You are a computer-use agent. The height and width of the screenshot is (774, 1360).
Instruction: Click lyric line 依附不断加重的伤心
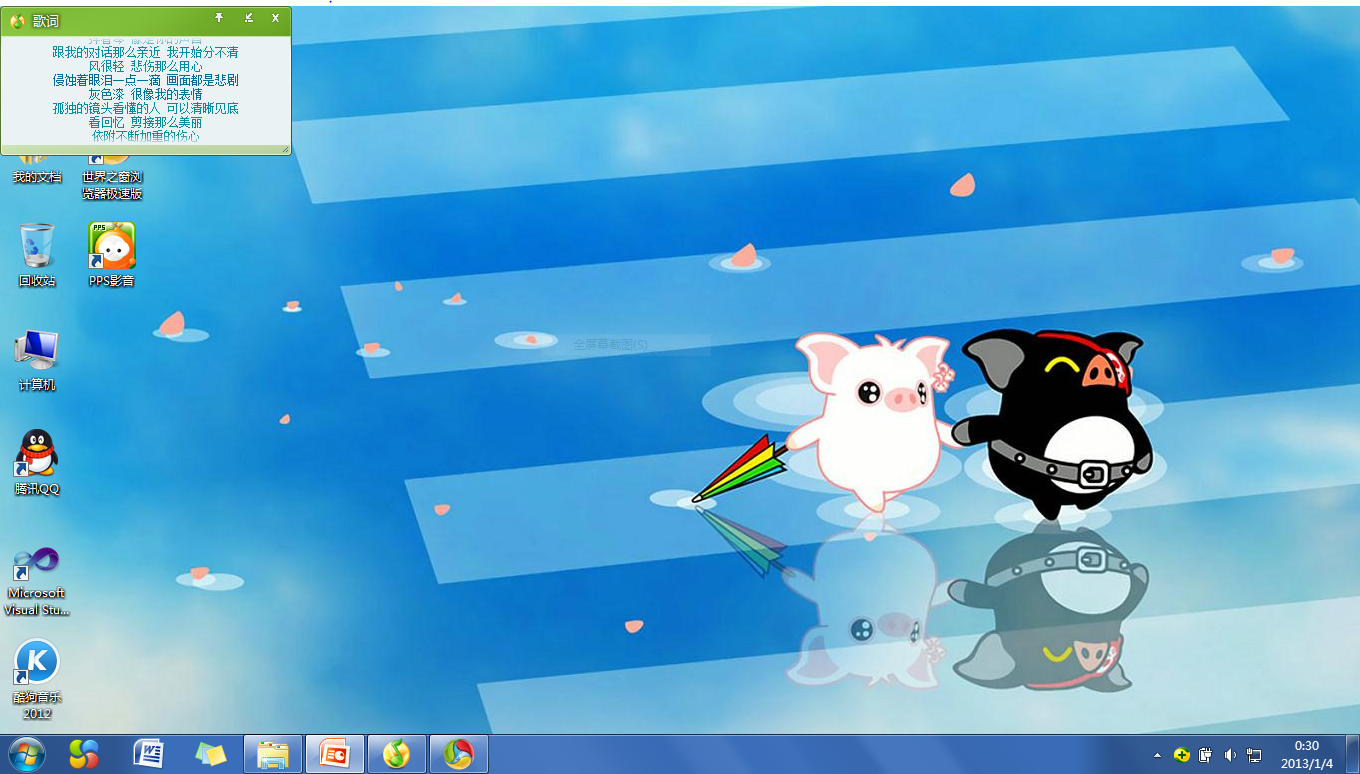[146, 135]
